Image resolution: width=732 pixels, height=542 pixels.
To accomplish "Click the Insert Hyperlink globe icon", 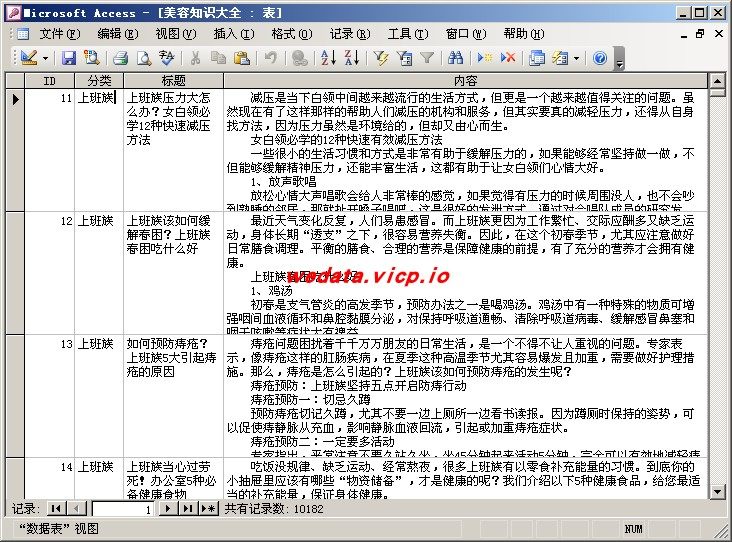I will pyautogui.click(x=299, y=58).
